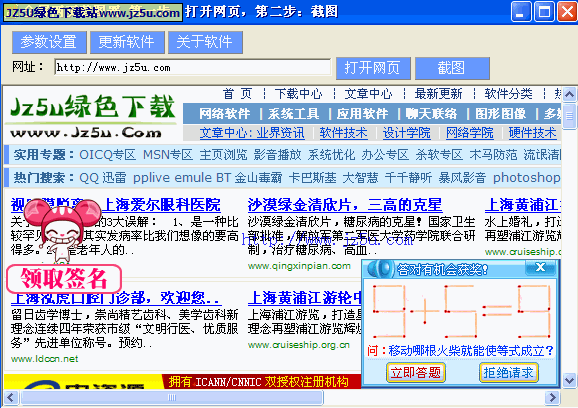Click the 领取签名 badge
The image size is (578, 408).
[64, 279]
